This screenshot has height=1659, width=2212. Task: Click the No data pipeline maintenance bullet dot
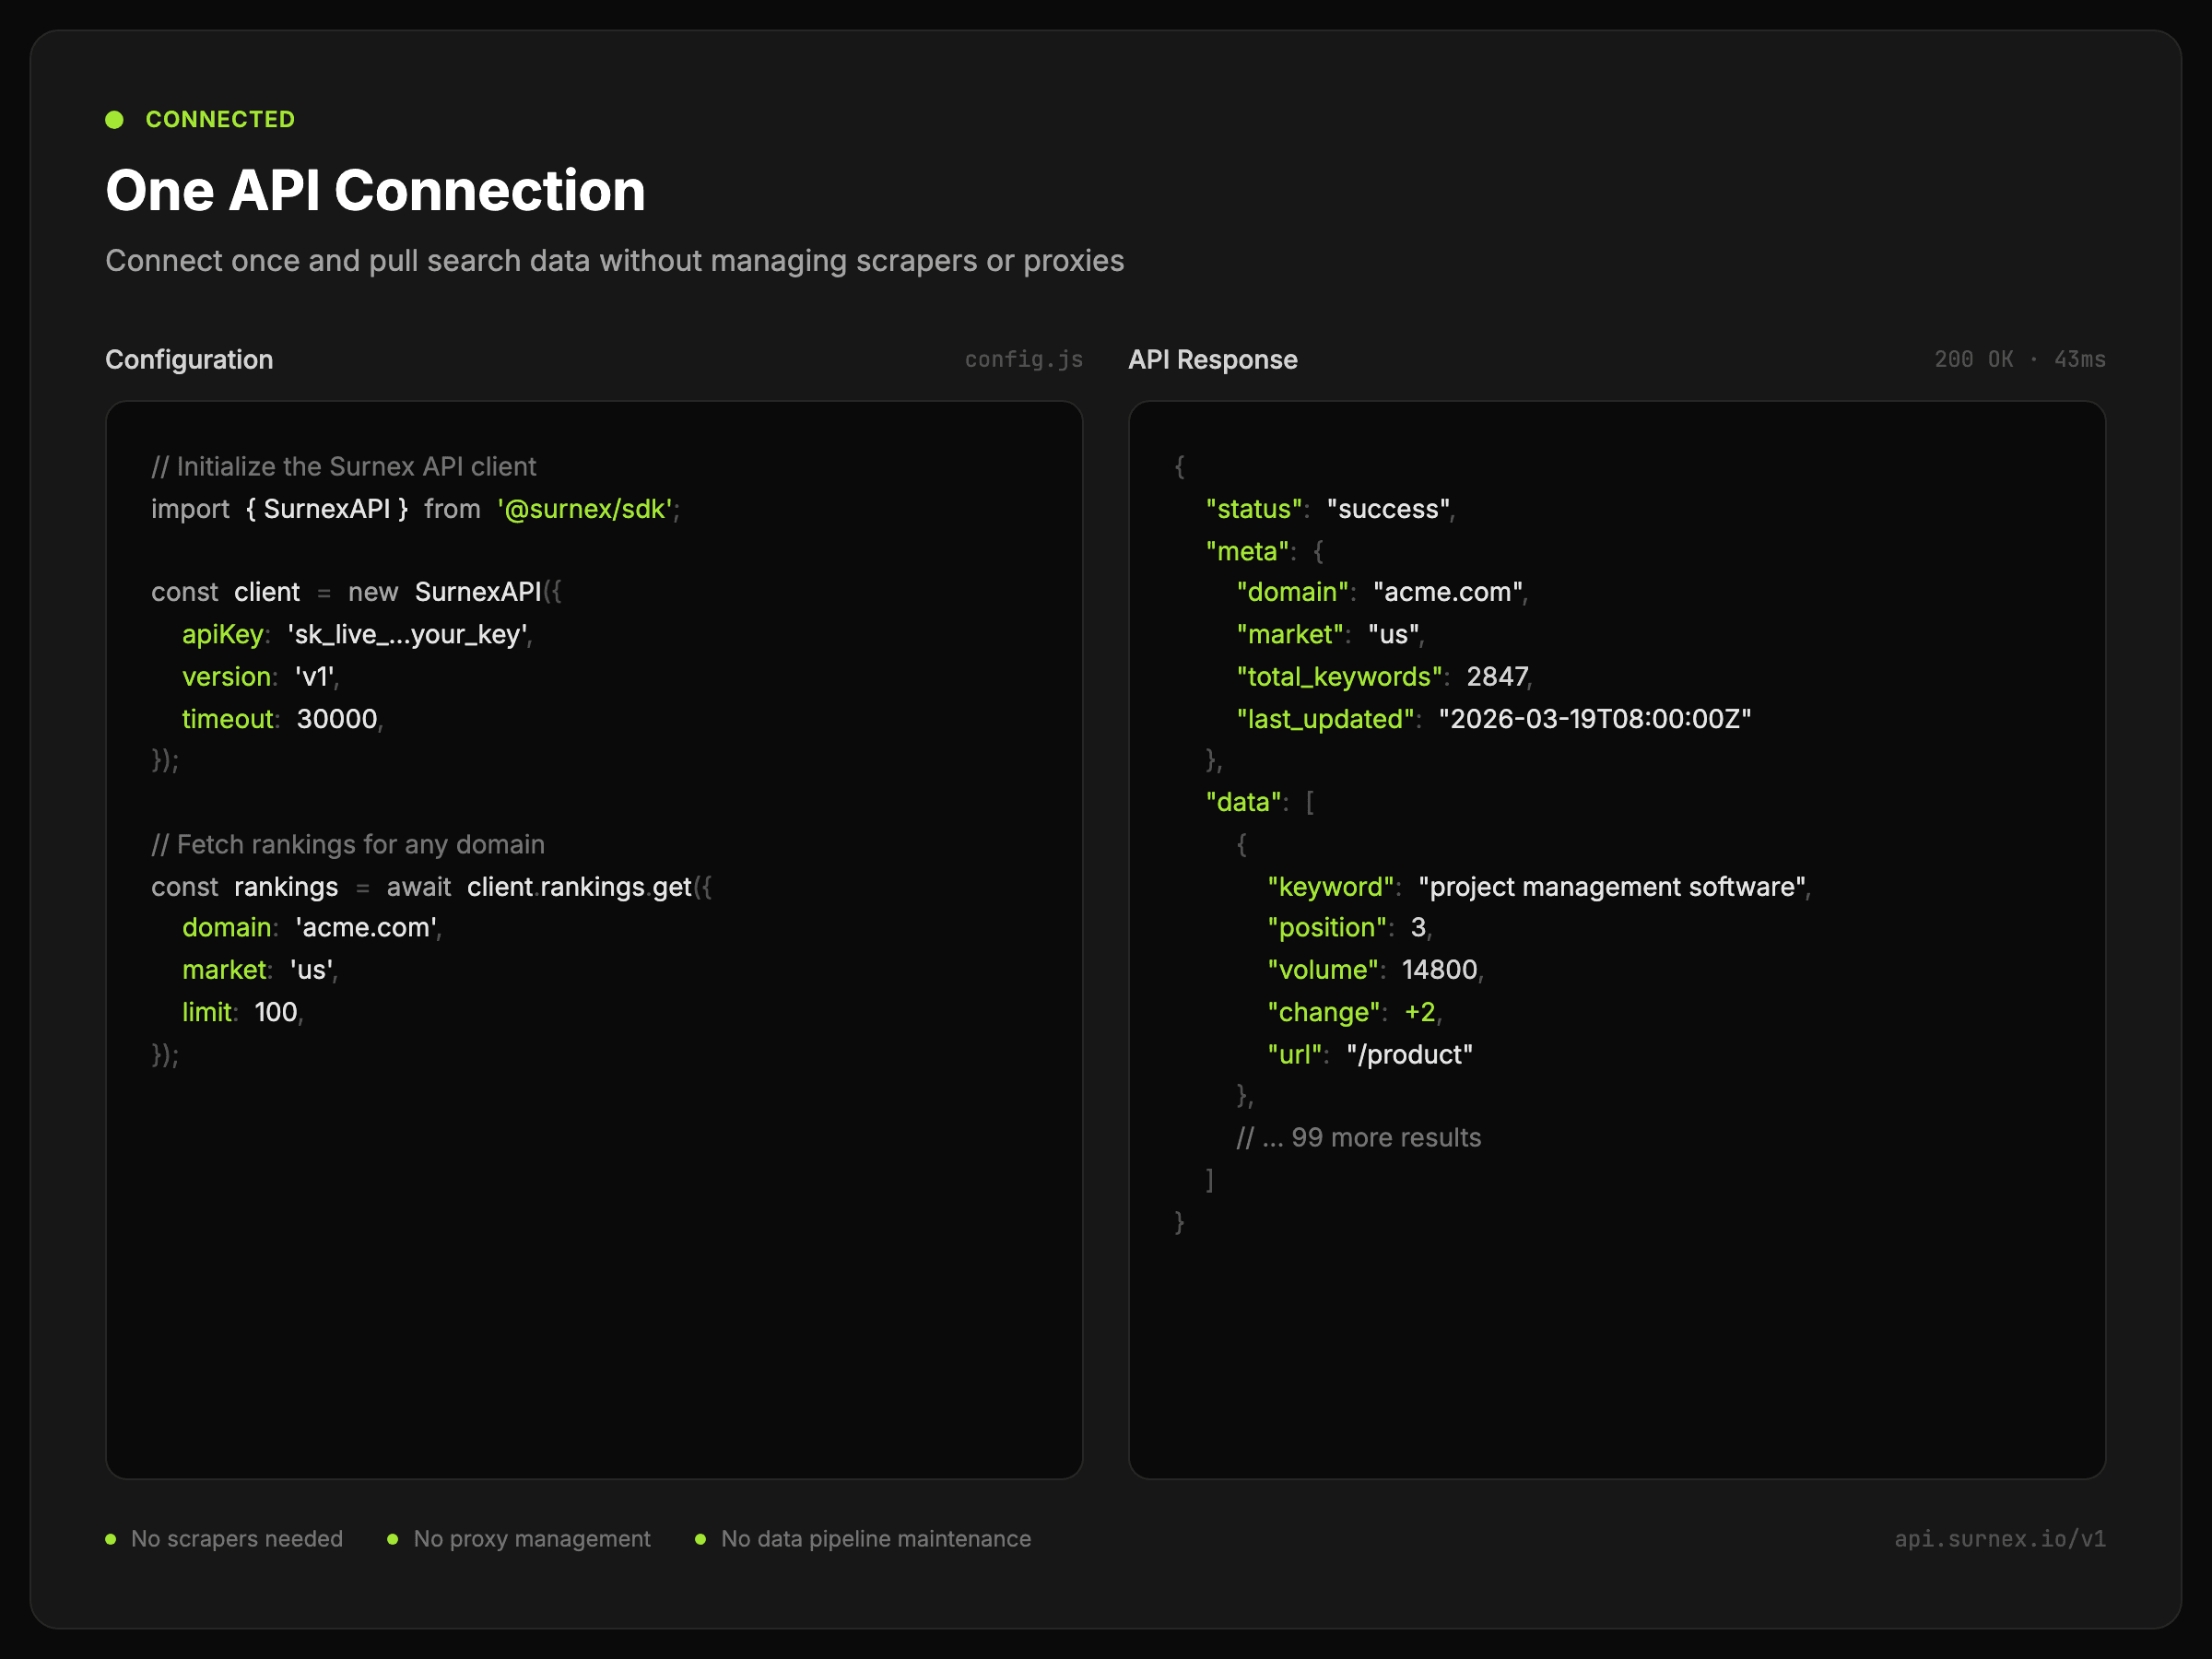(700, 1539)
